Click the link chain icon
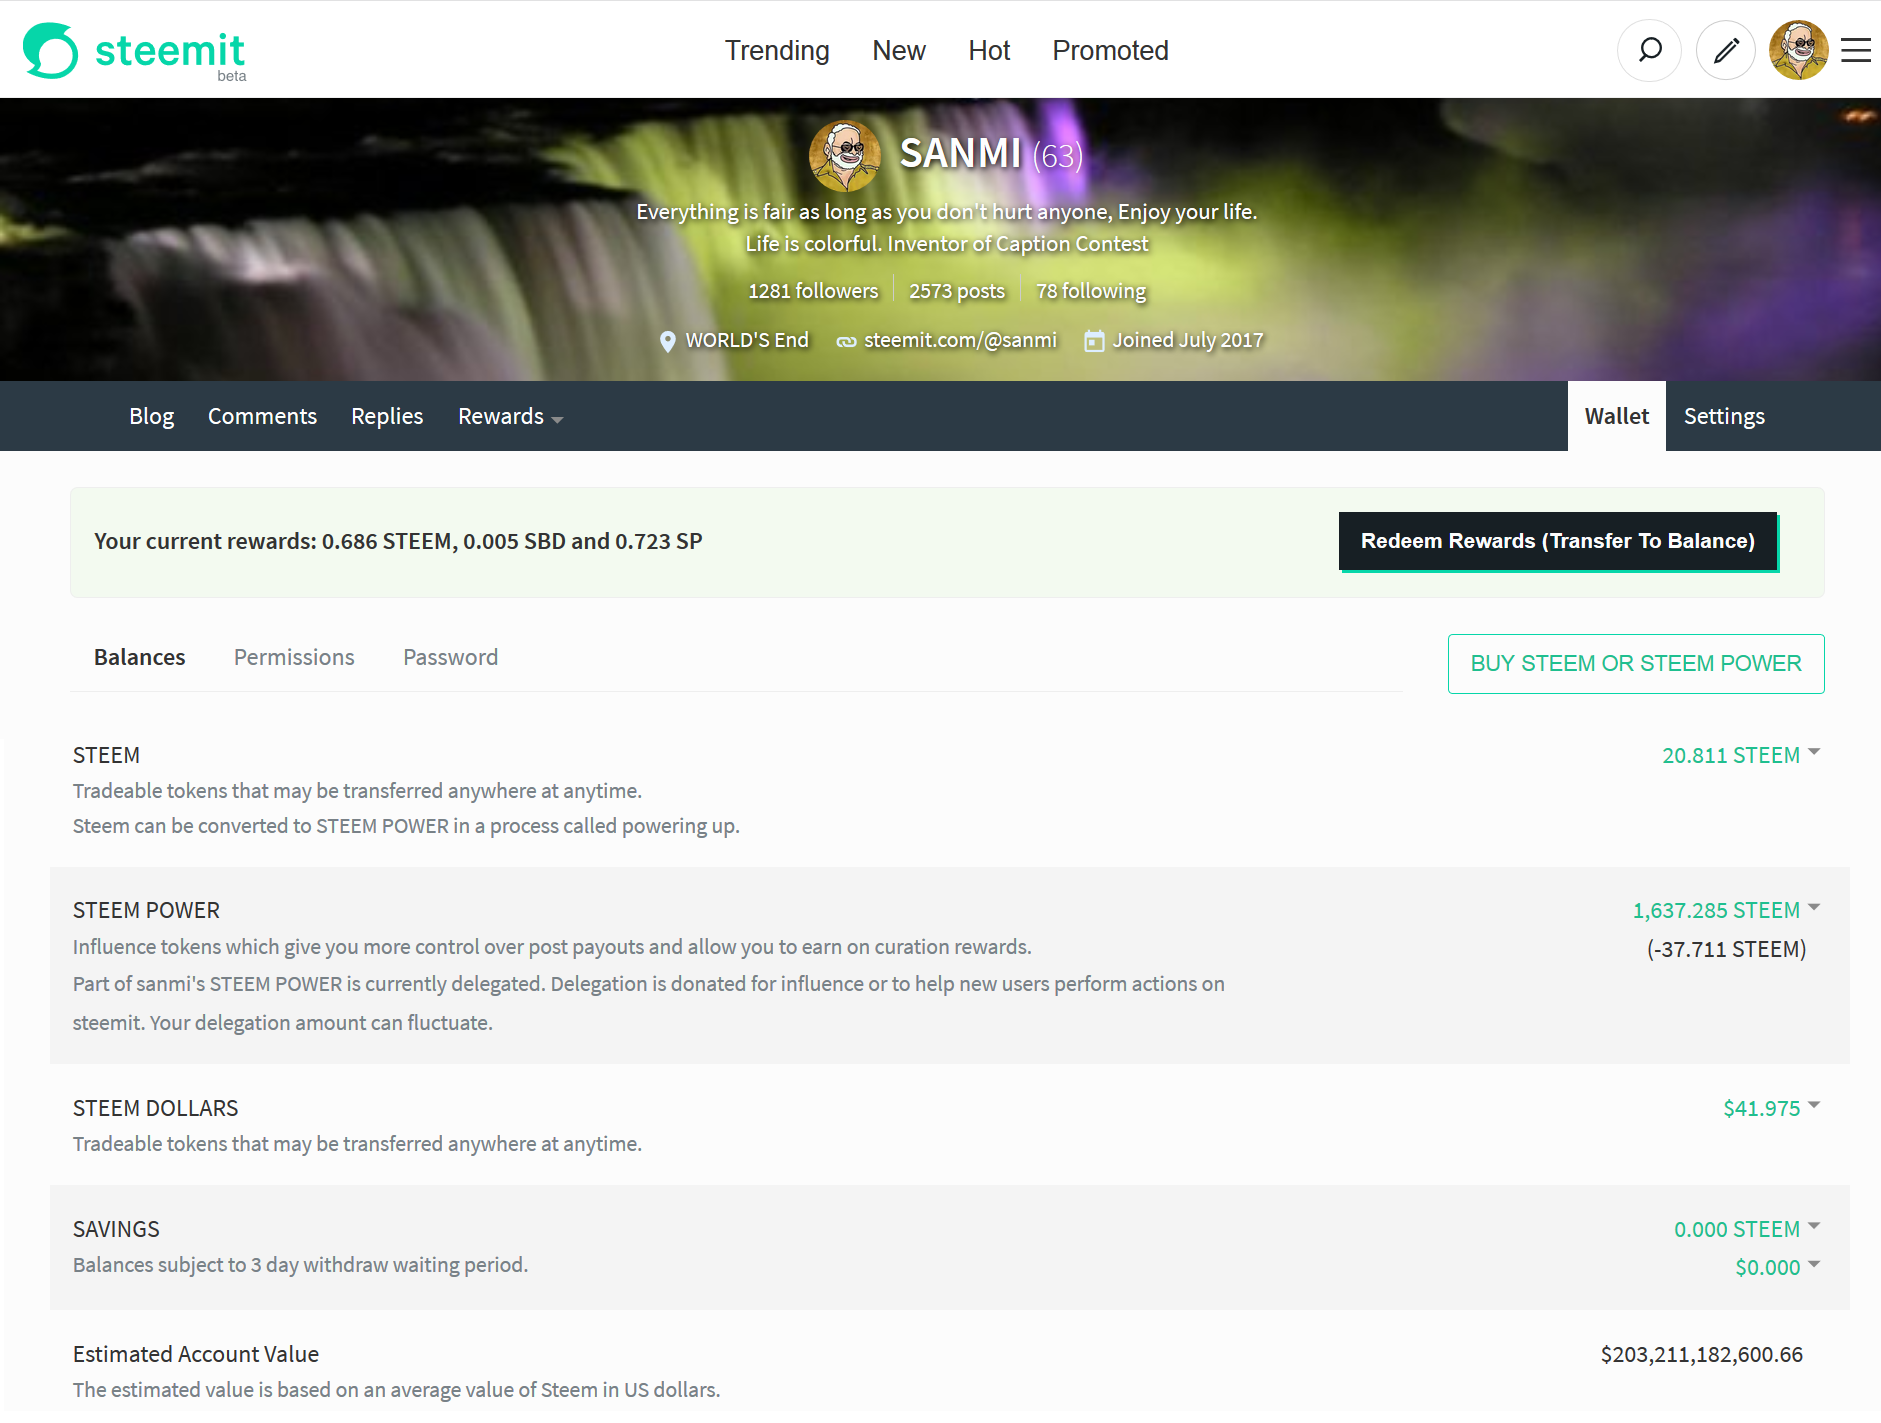Image resolution: width=1881 pixels, height=1423 pixels. click(x=846, y=341)
